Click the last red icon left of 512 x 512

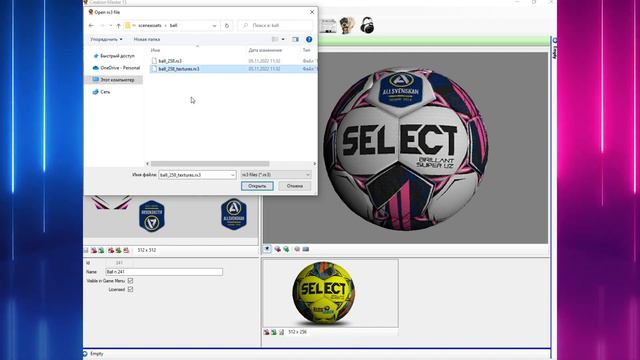coord(127,250)
